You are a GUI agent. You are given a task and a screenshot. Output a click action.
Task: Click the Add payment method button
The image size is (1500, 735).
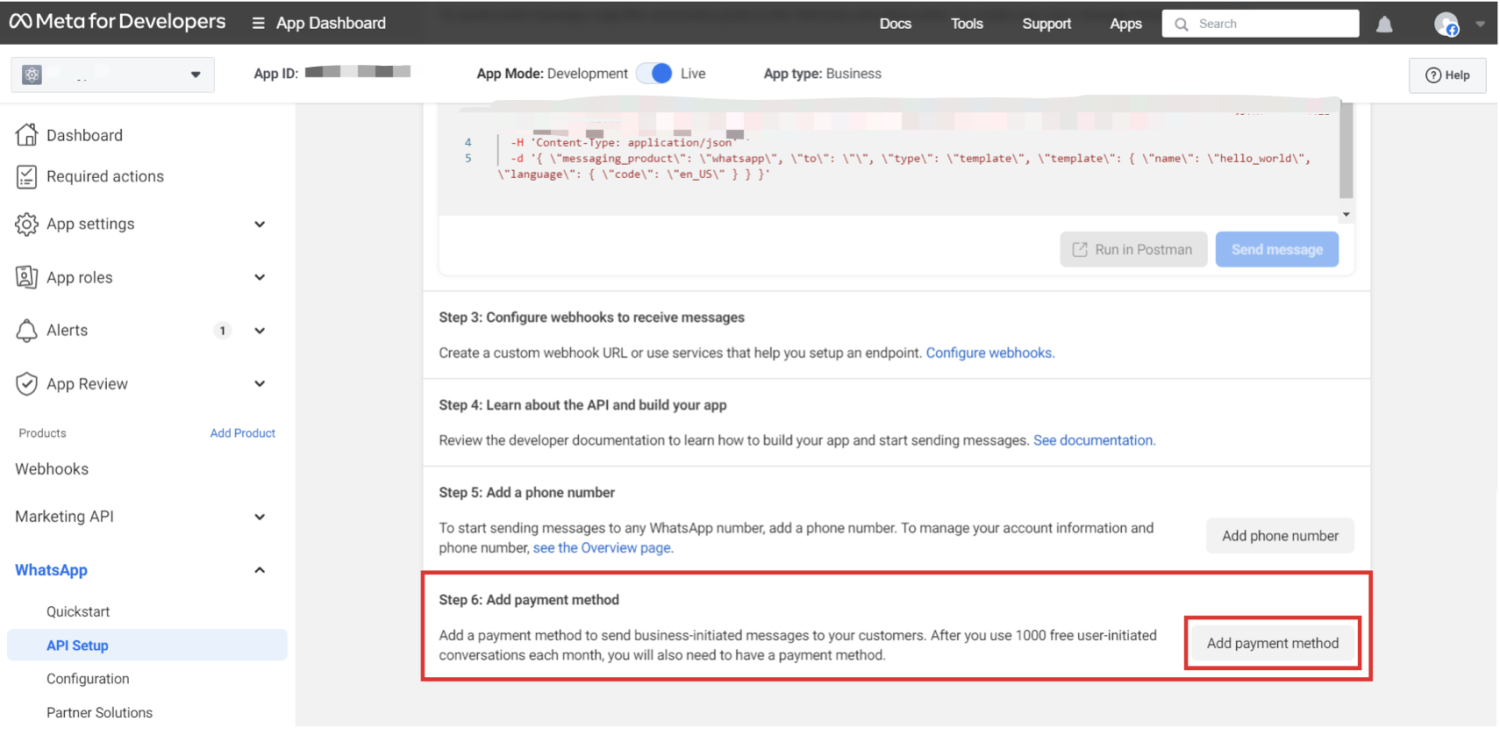1272,643
